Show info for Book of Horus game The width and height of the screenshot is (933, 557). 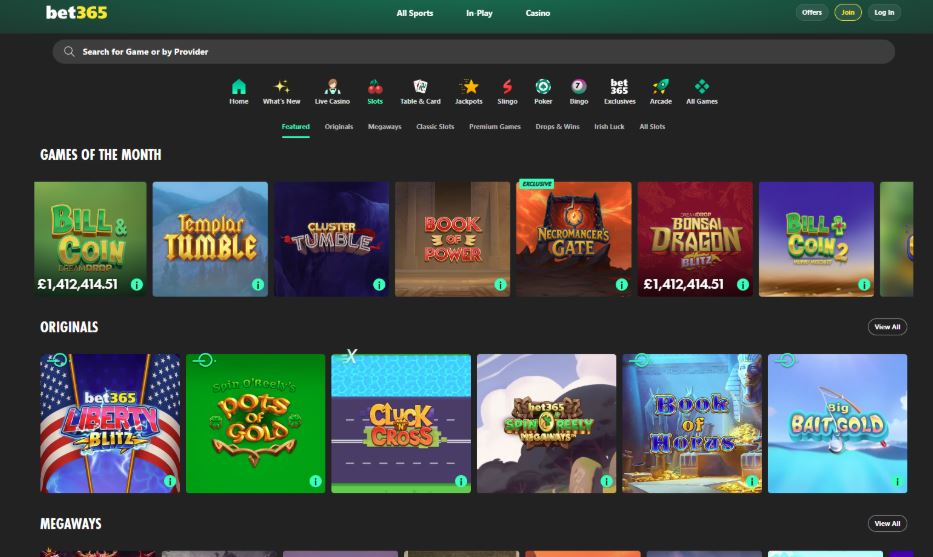pos(752,481)
